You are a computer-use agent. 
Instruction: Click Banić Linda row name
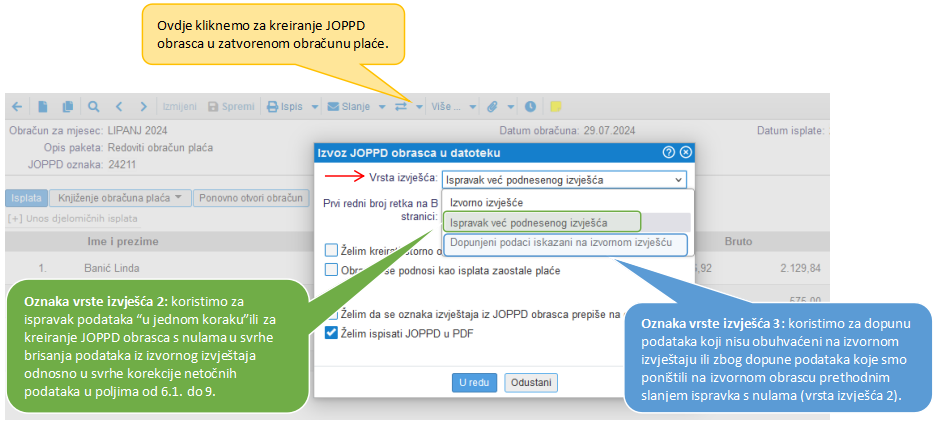(114, 268)
